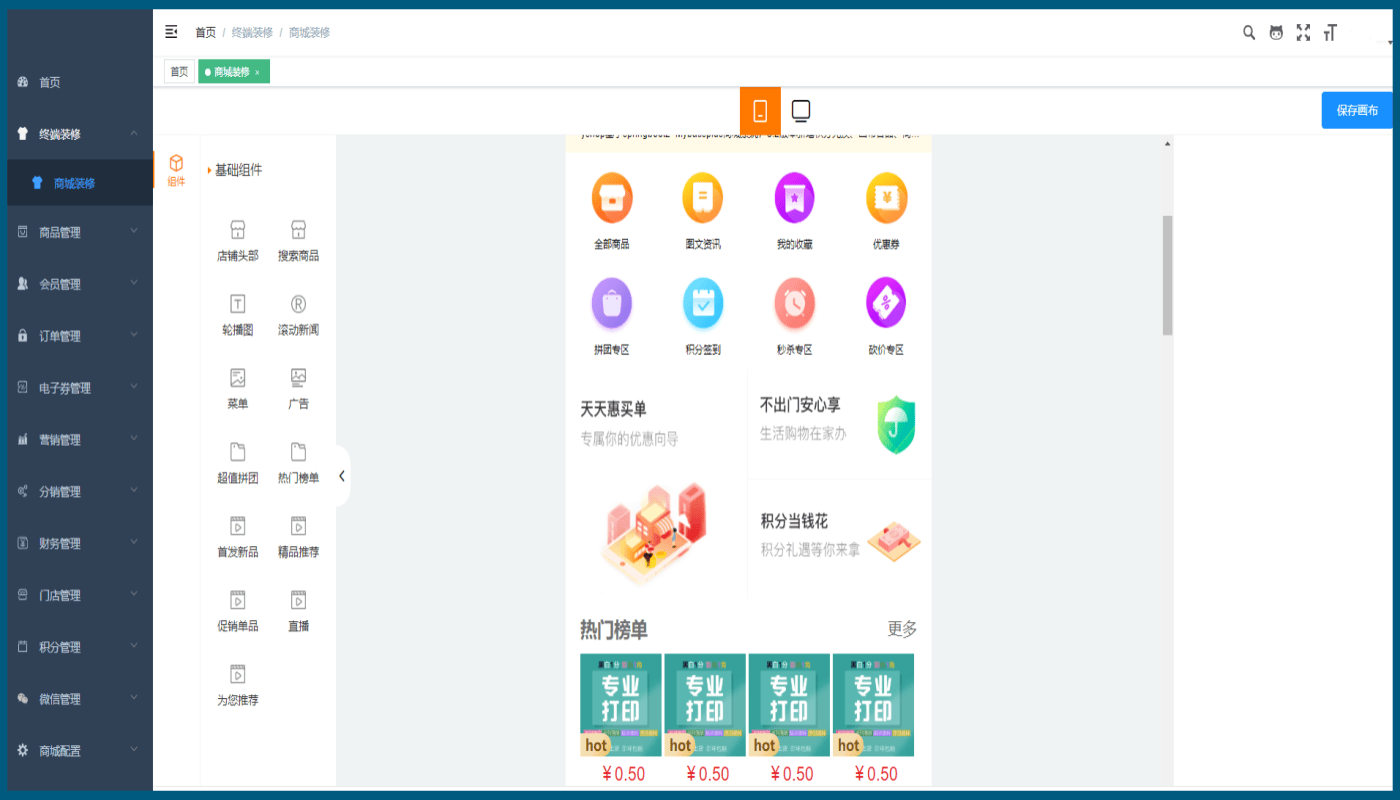Click the font size icon top right
Viewport: 1400px width, 800px height.
1331,32
